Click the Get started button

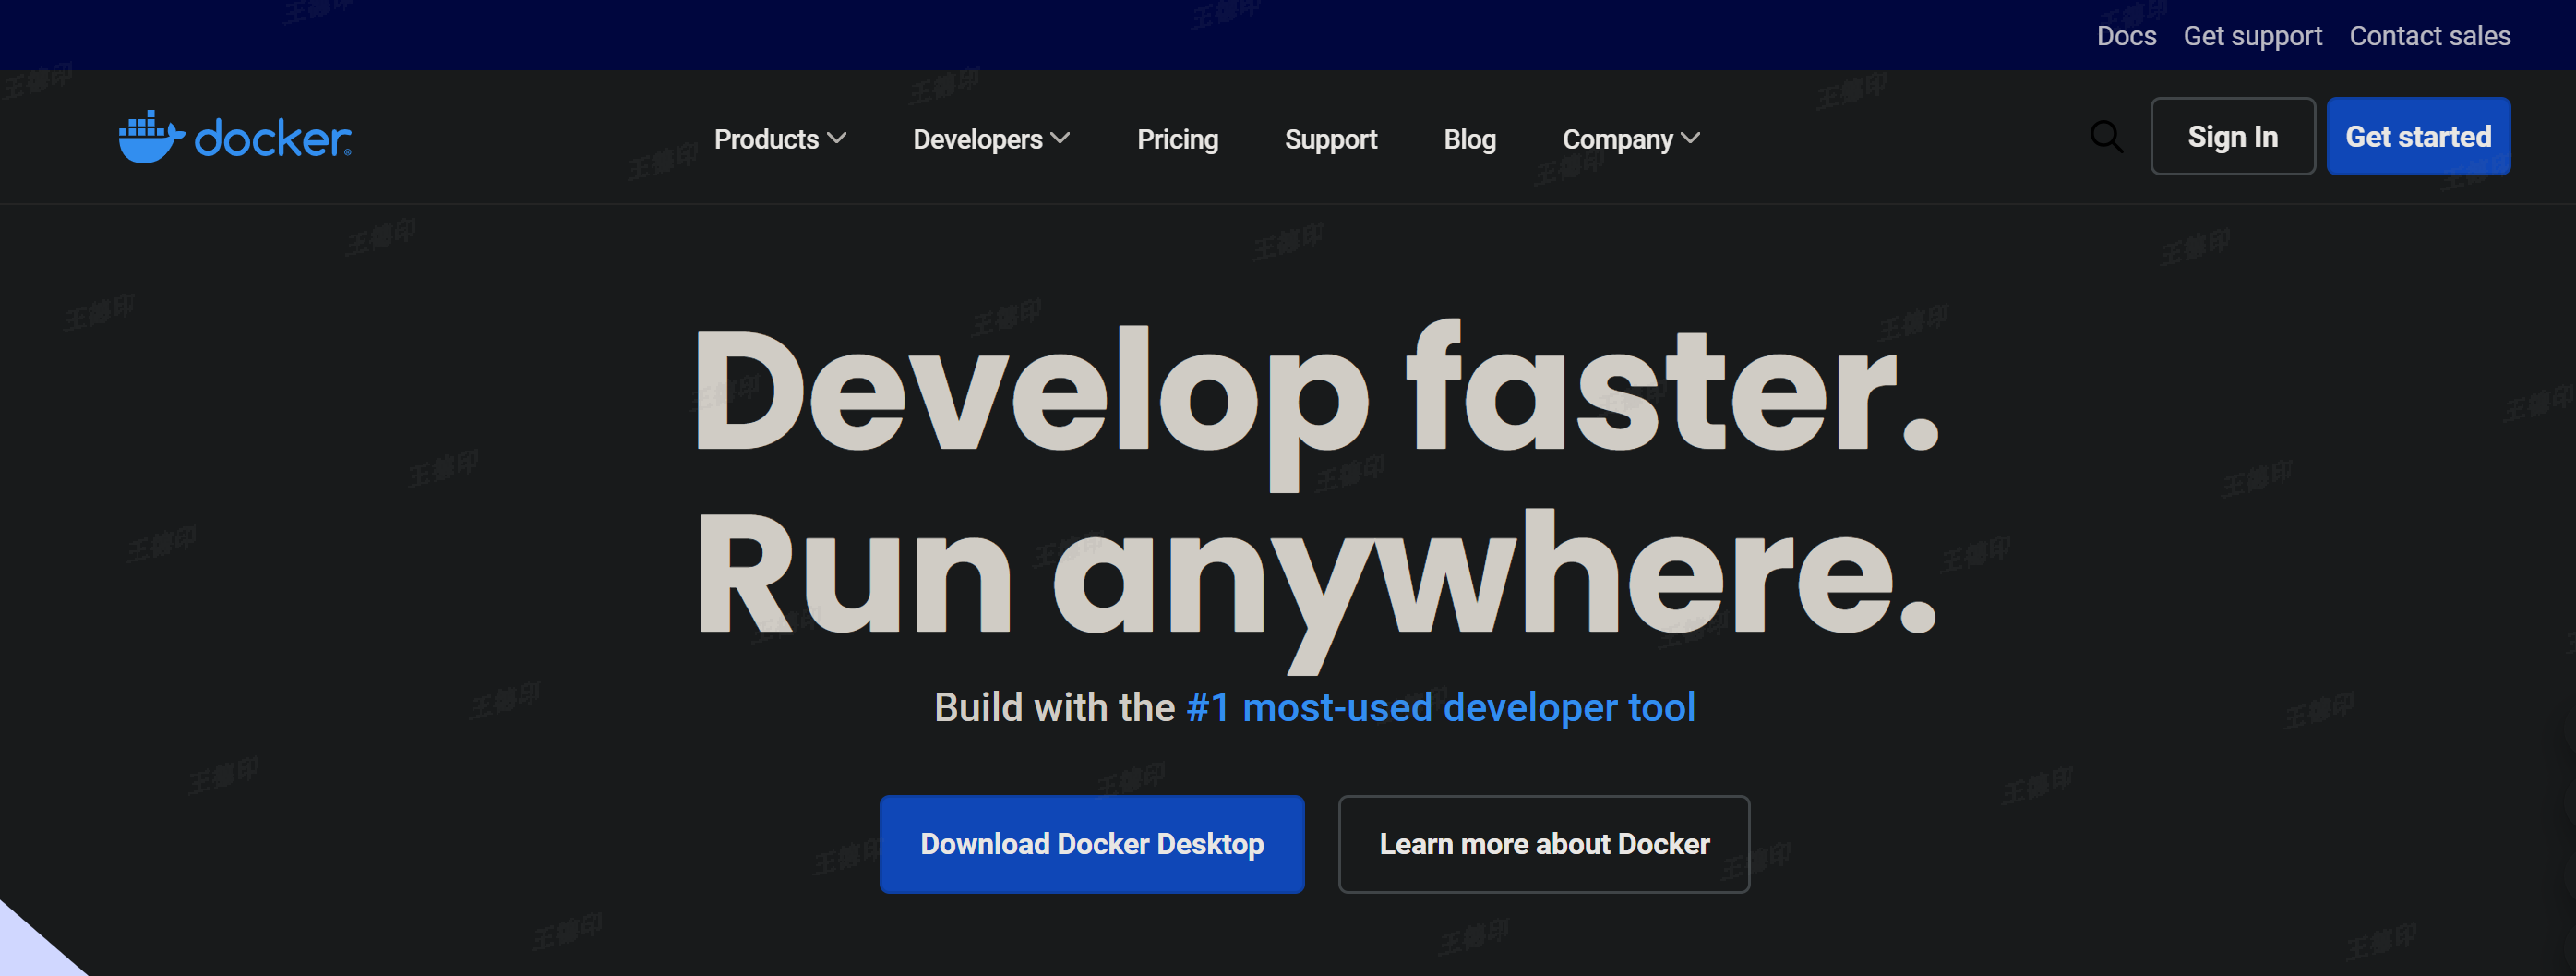pos(2418,136)
